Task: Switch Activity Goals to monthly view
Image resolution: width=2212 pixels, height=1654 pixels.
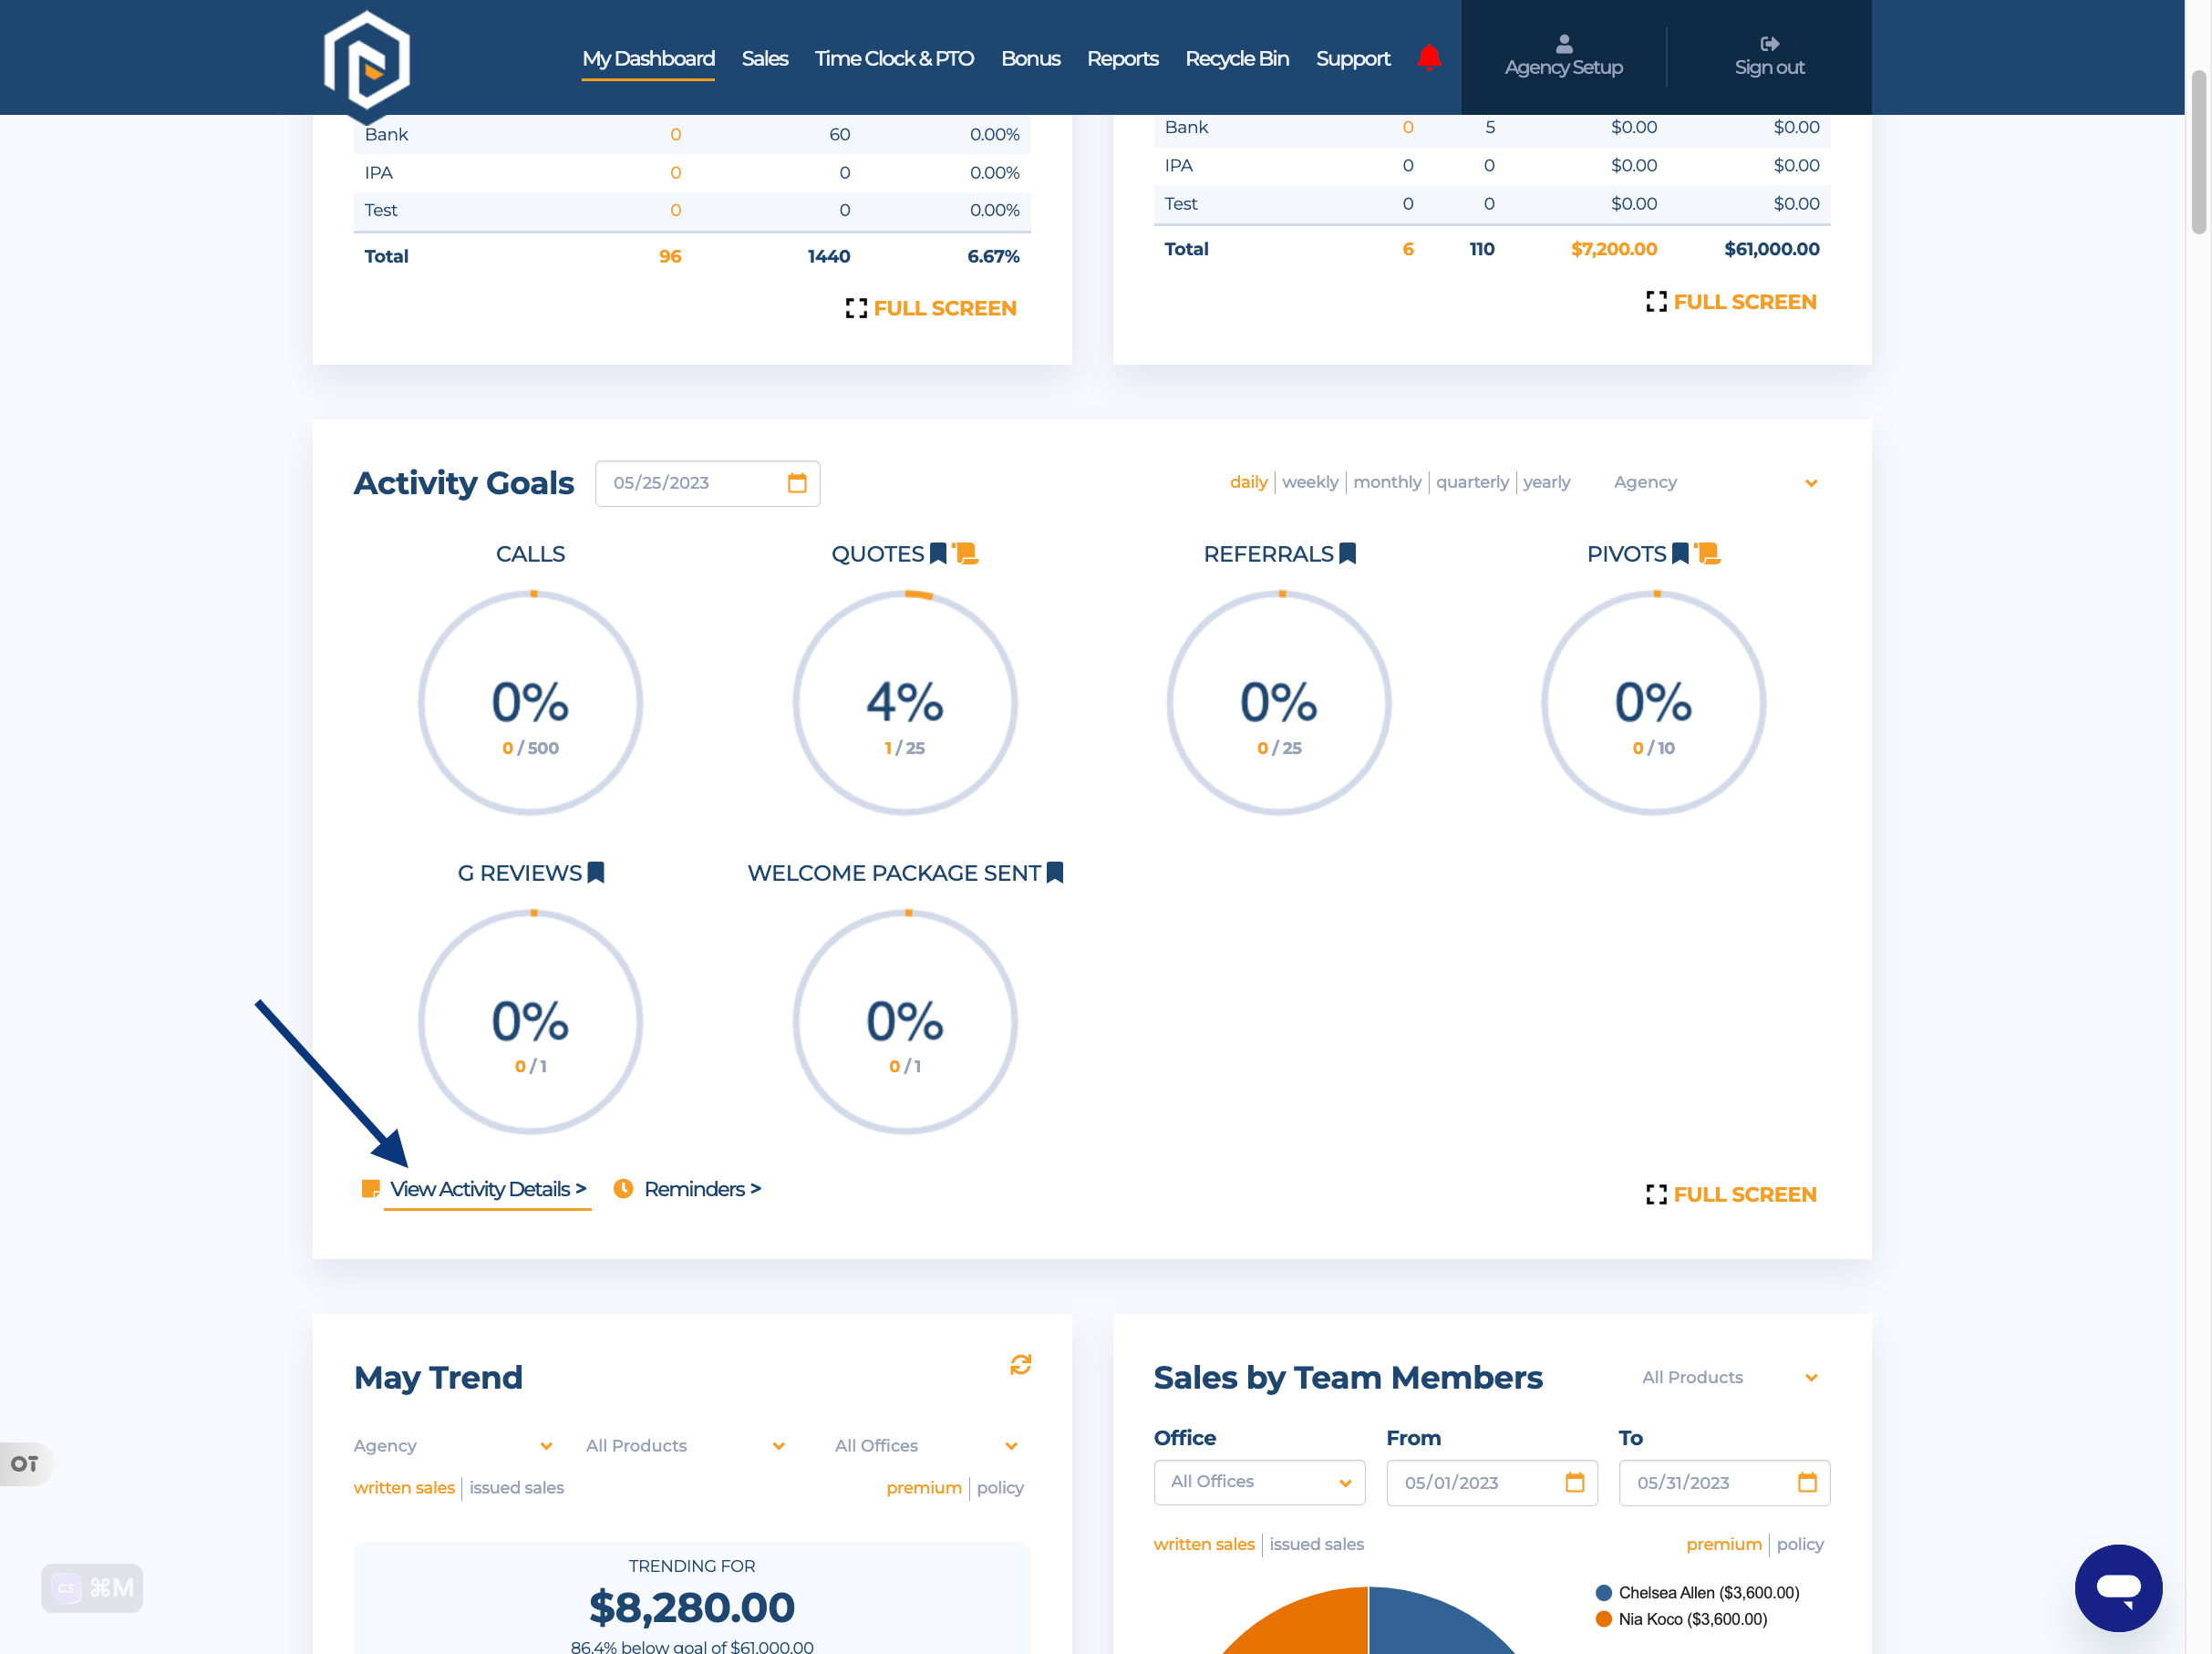Action: 1387,482
